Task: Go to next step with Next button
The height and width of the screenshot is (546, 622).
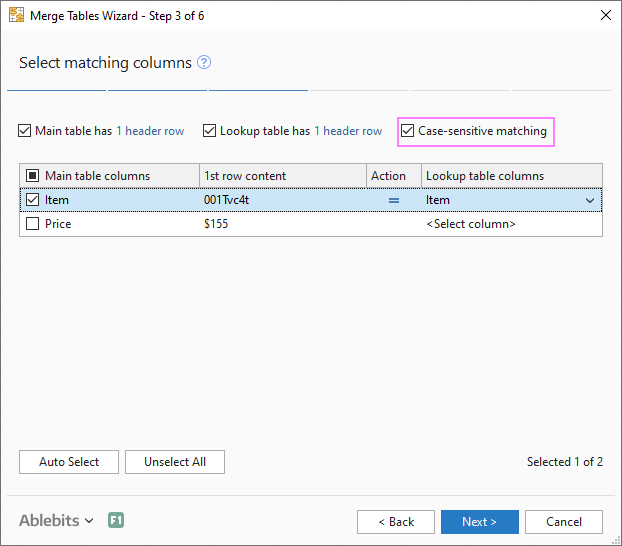Action: [479, 522]
